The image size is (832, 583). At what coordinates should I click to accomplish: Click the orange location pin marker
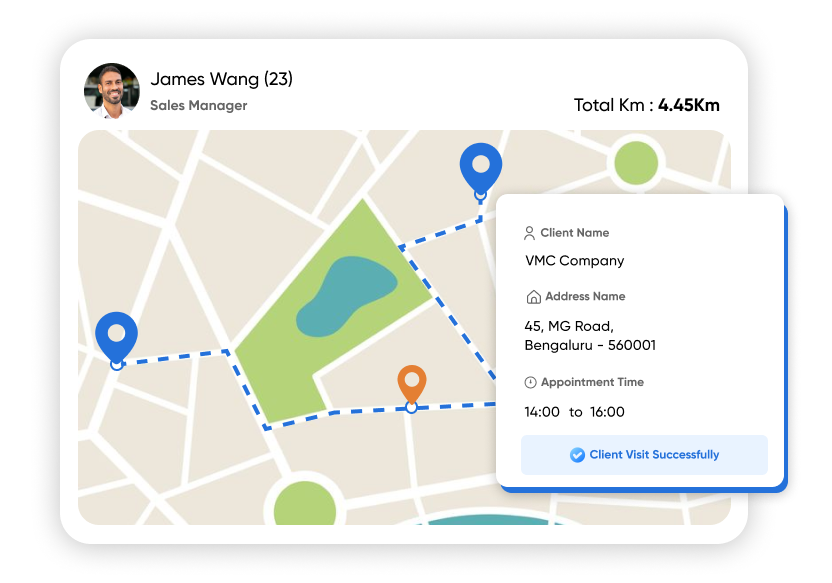tap(411, 382)
